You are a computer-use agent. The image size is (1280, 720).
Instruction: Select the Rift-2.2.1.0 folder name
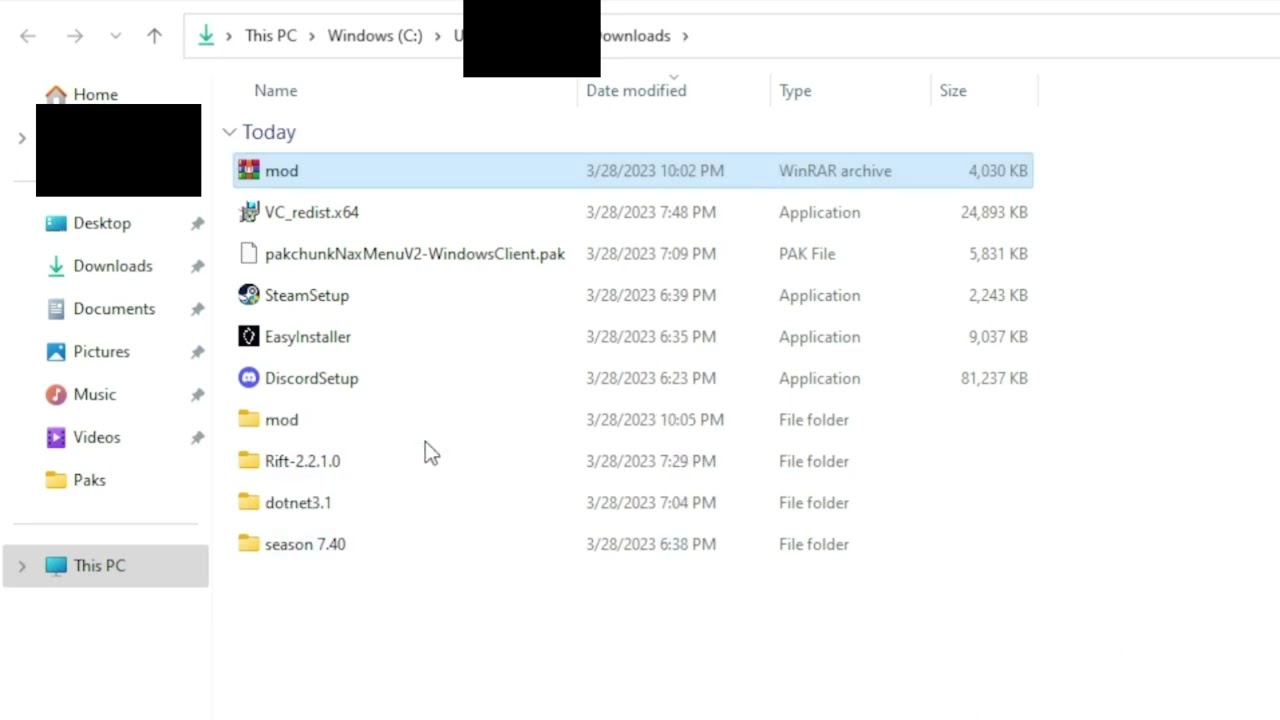302,461
